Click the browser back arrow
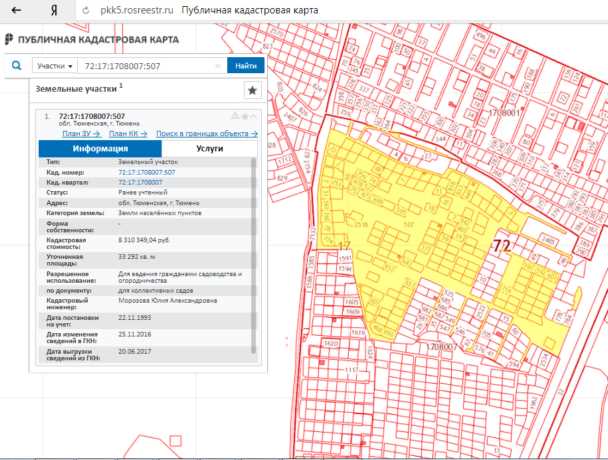 click(16, 9)
